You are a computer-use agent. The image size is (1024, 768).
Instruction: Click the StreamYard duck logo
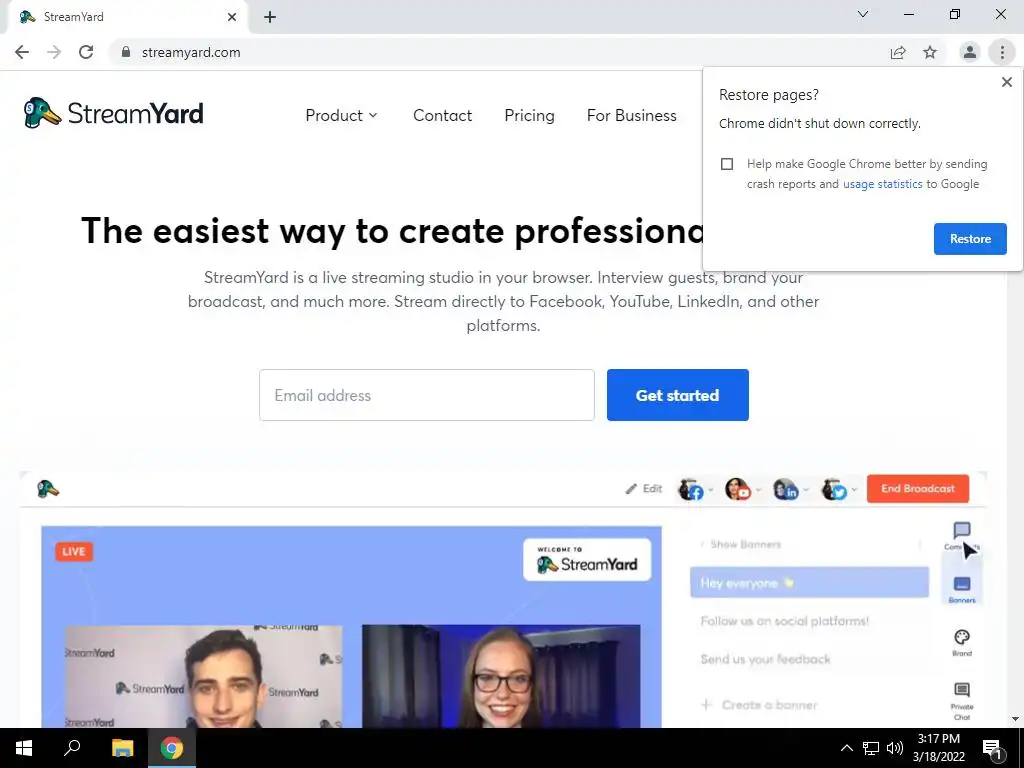(113, 113)
